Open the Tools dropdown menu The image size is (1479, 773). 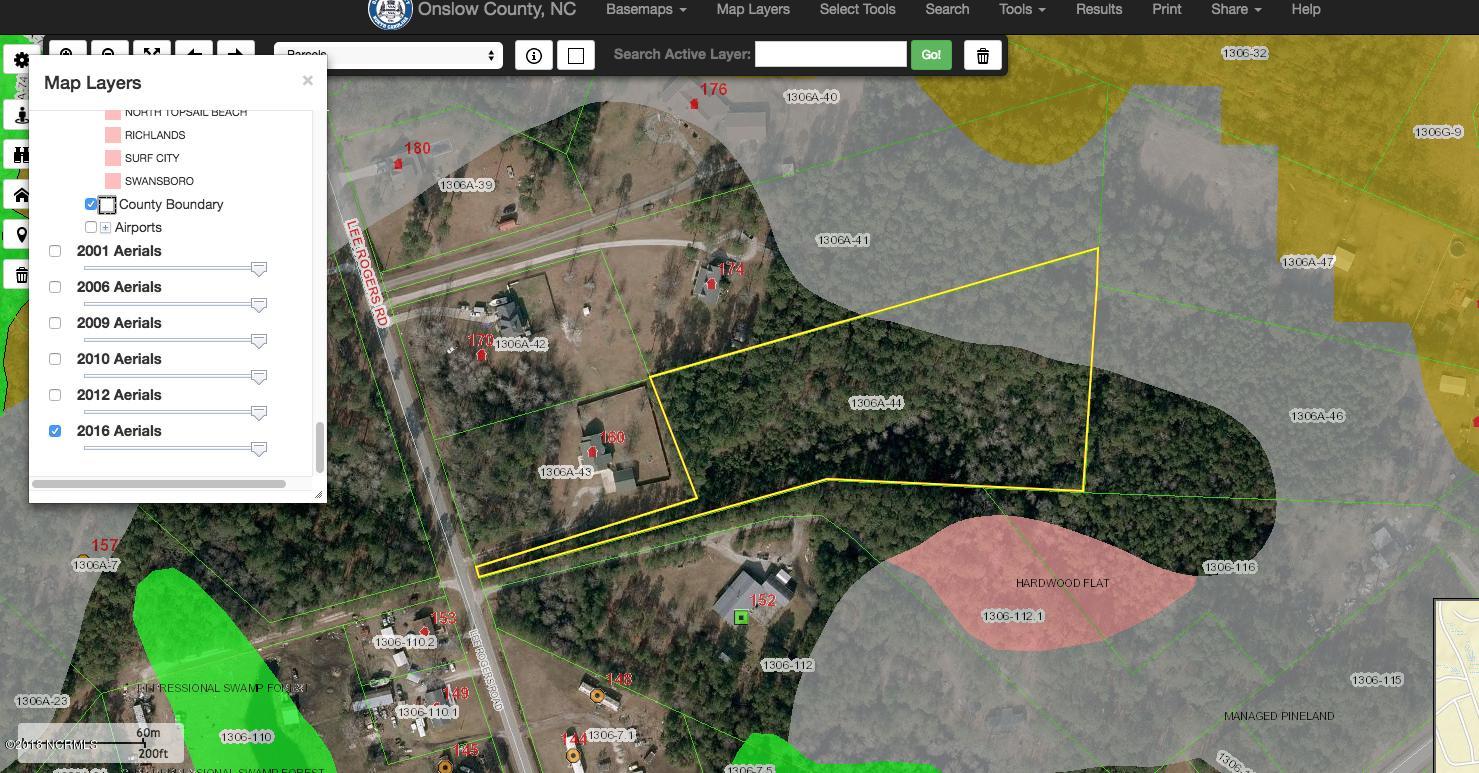pyautogui.click(x=1022, y=9)
